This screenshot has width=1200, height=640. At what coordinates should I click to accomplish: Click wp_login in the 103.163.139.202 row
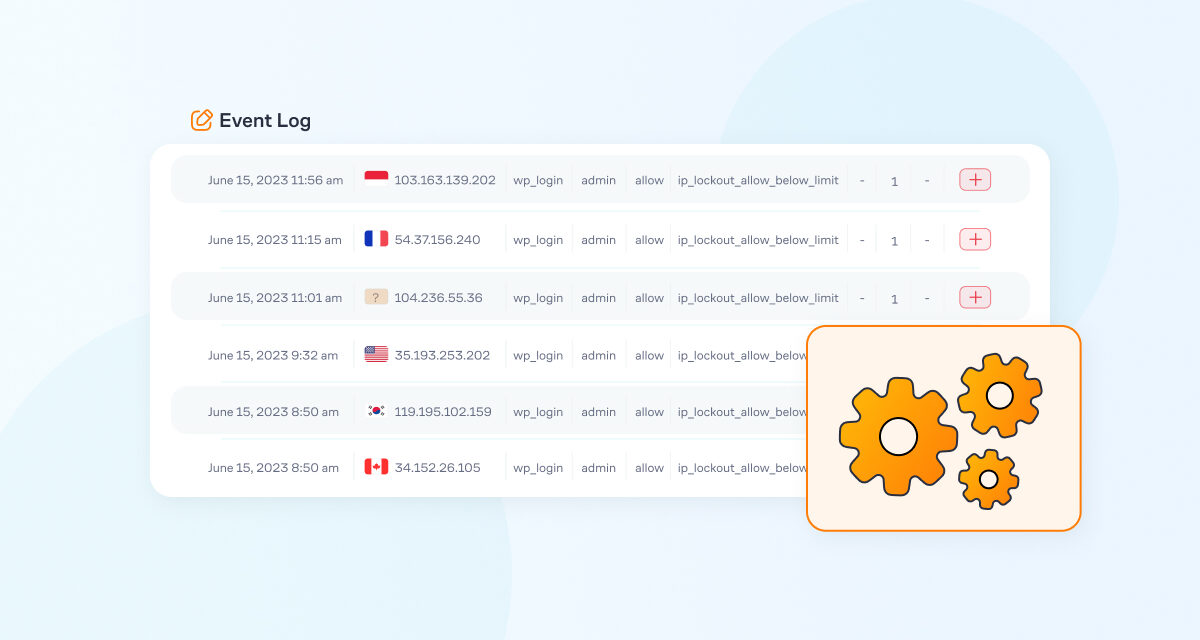(538, 181)
